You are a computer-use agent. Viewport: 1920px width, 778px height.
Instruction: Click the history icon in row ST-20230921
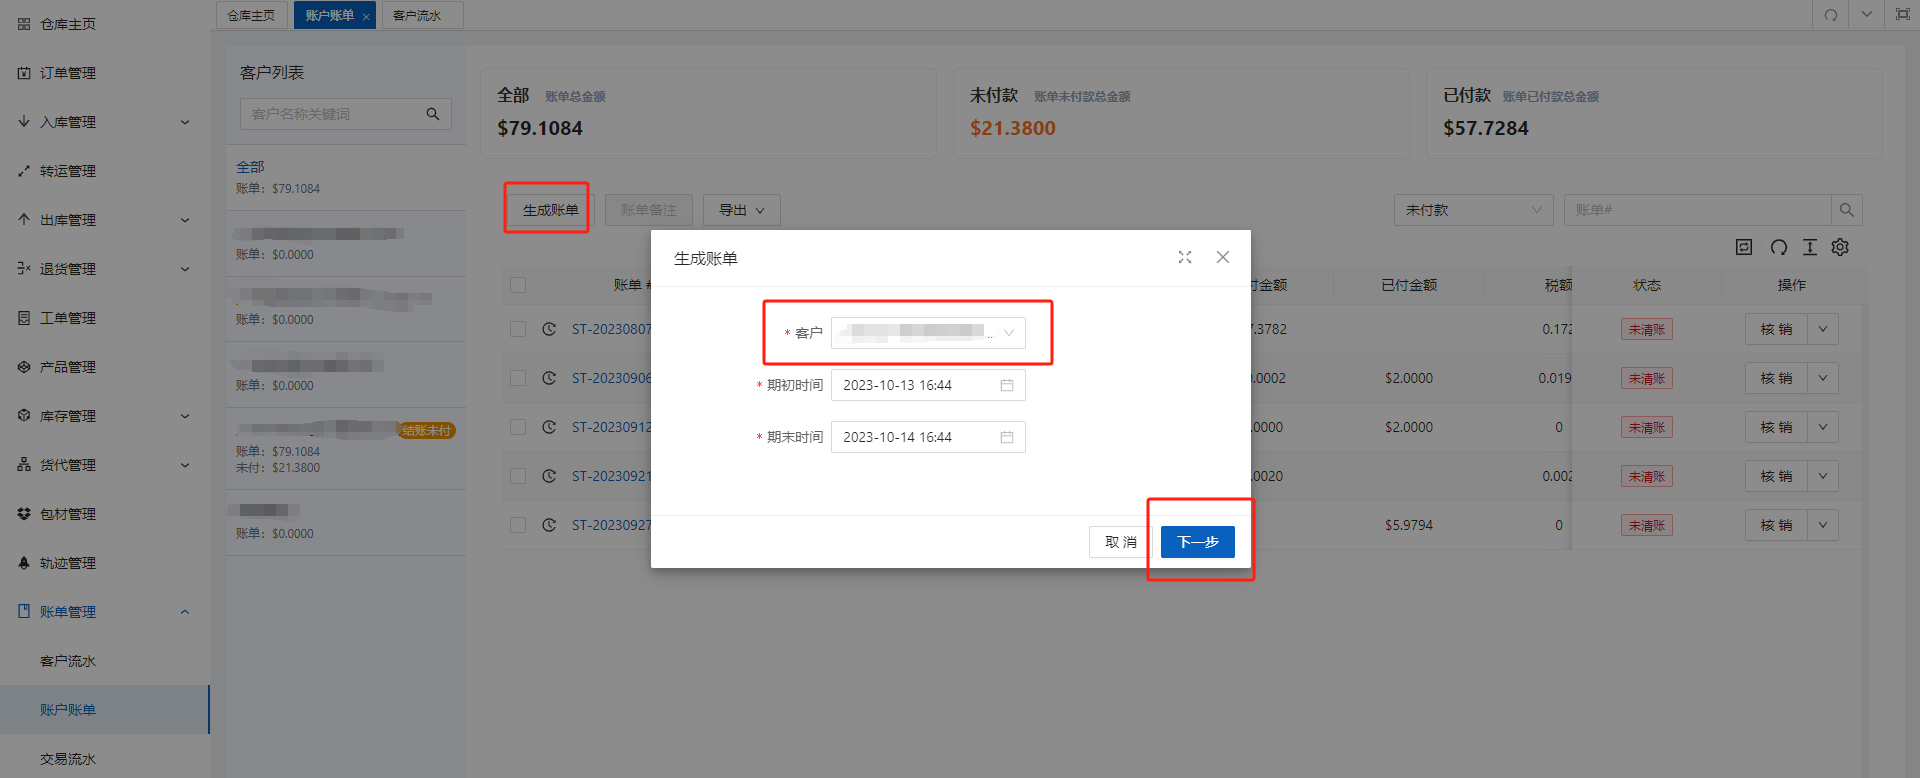[549, 476]
